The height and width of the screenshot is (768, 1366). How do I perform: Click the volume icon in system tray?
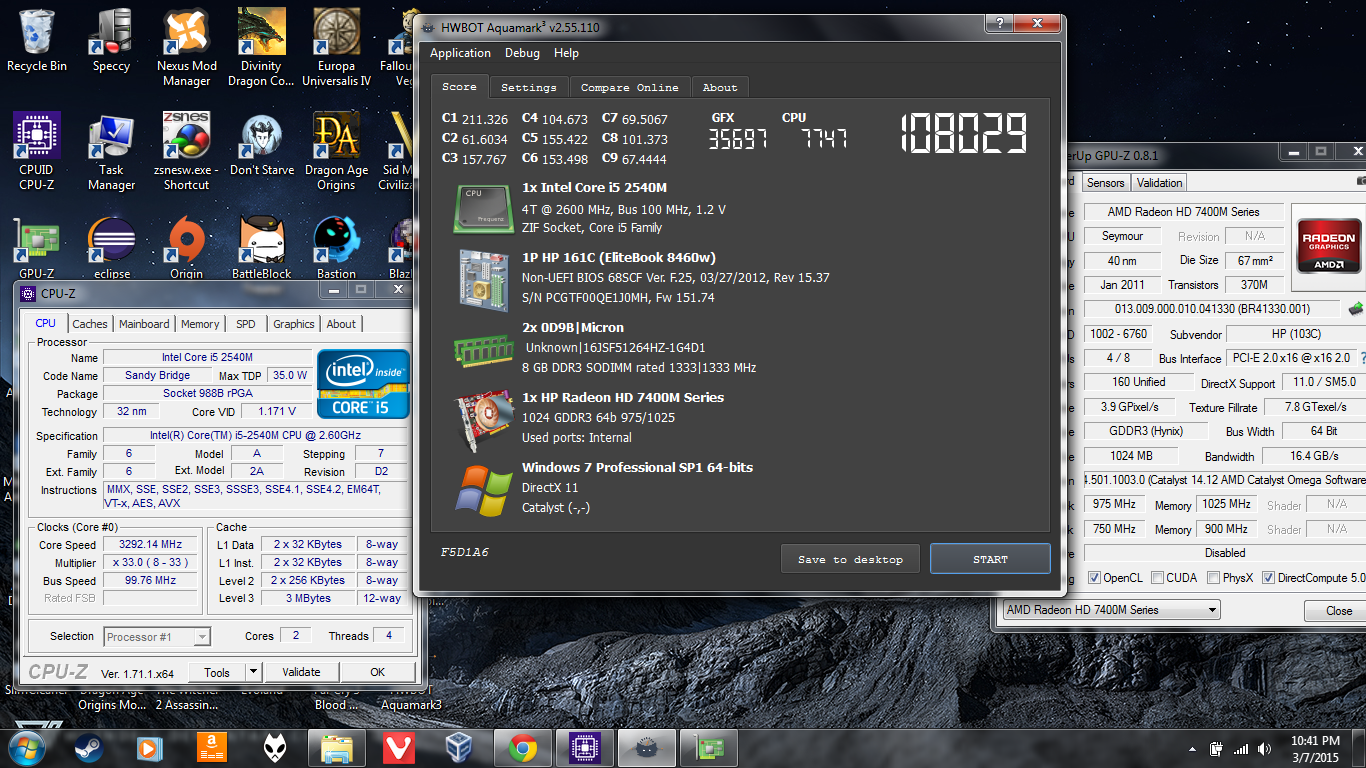1264,749
